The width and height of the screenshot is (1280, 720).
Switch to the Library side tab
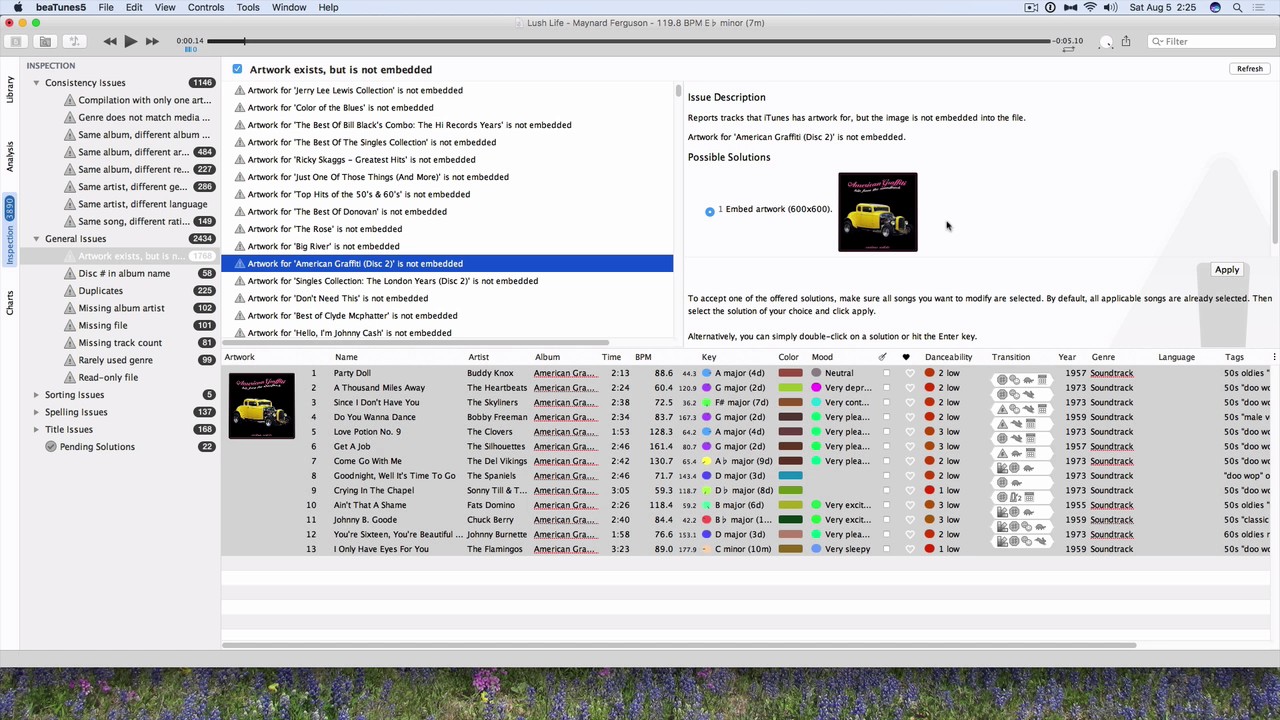[x=10, y=88]
